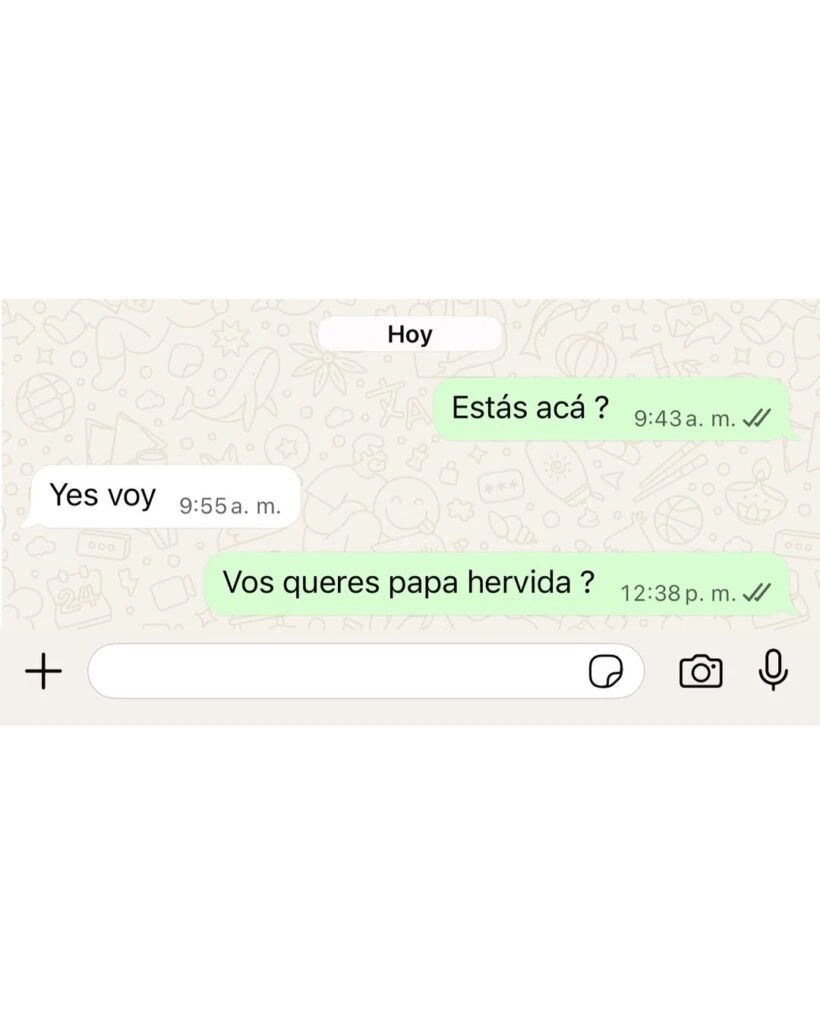The height and width of the screenshot is (1024, 820).
Task: Open the attachments plus menu
Action: [x=44, y=671]
